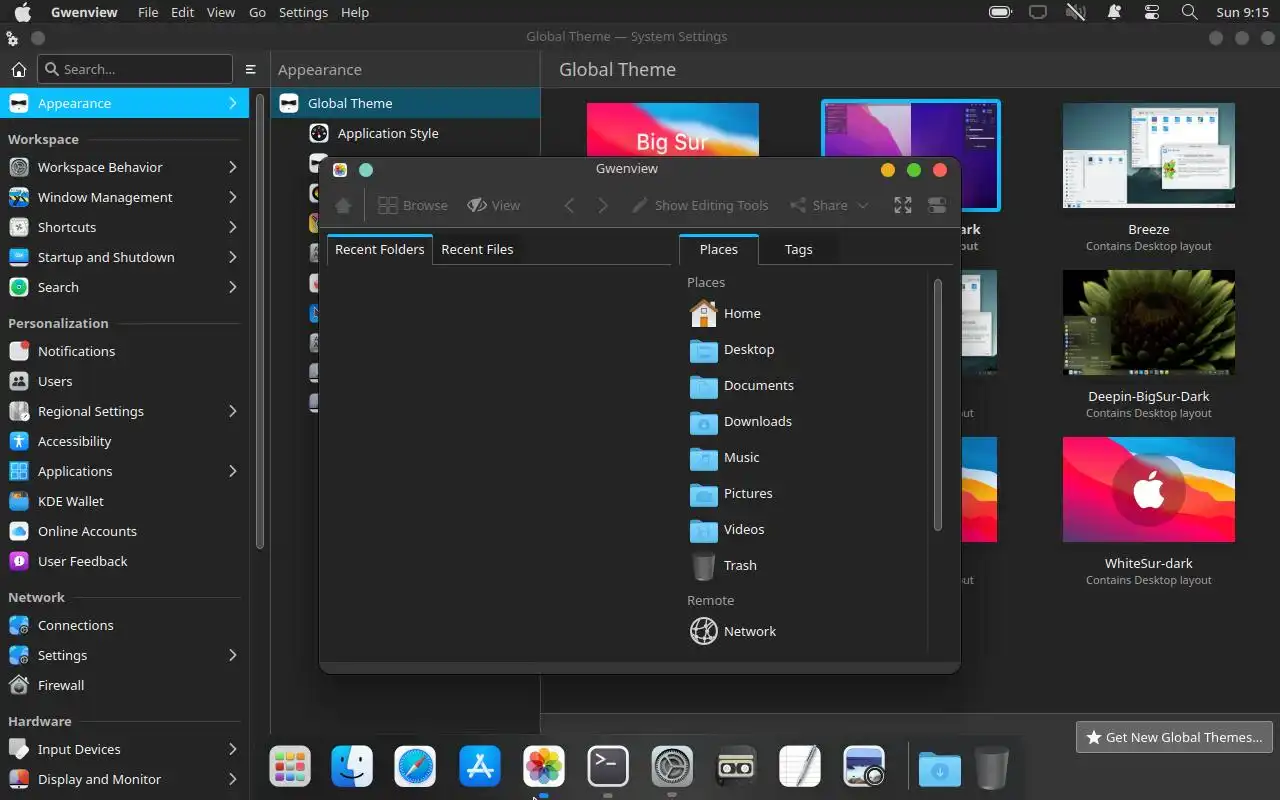
Task: Expand Input Devices chevron
Action: [x=232, y=749]
